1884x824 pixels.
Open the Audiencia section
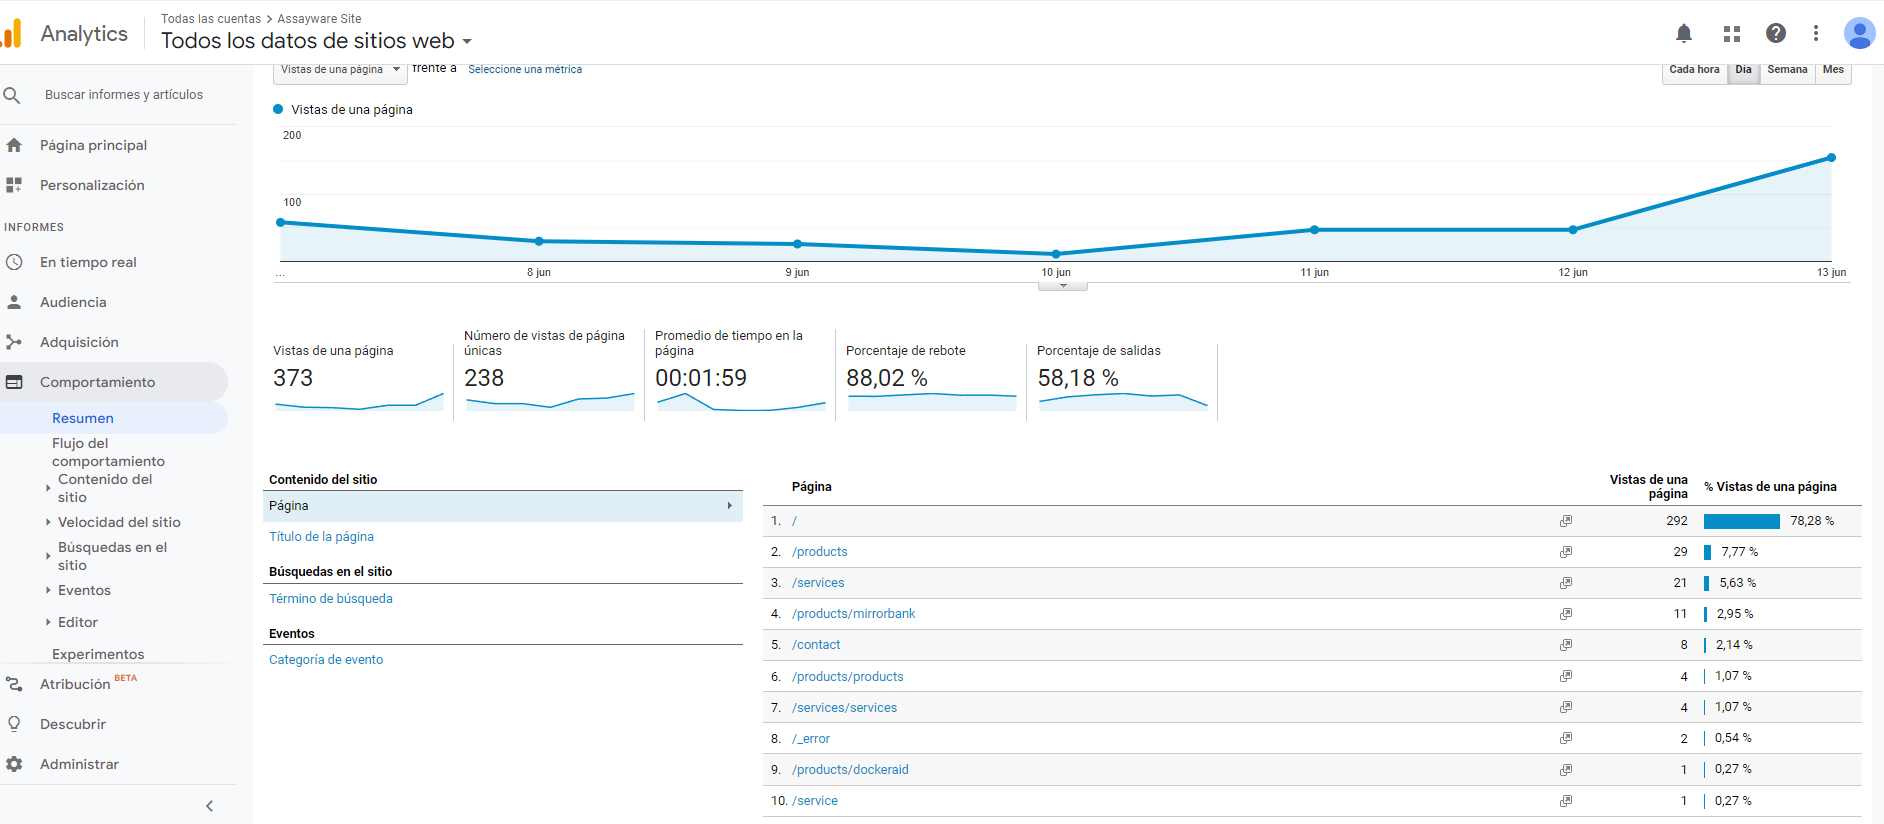pyautogui.click(x=73, y=302)
